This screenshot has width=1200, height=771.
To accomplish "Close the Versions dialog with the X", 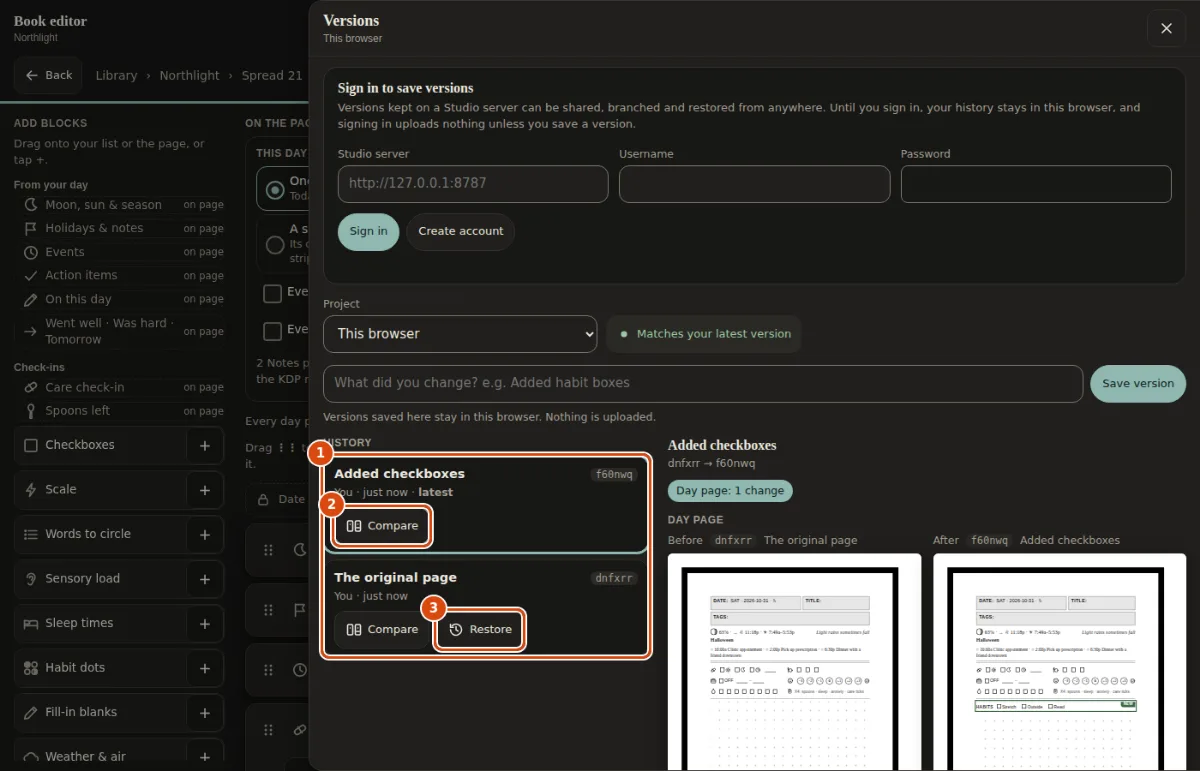I will (1166, 28).
